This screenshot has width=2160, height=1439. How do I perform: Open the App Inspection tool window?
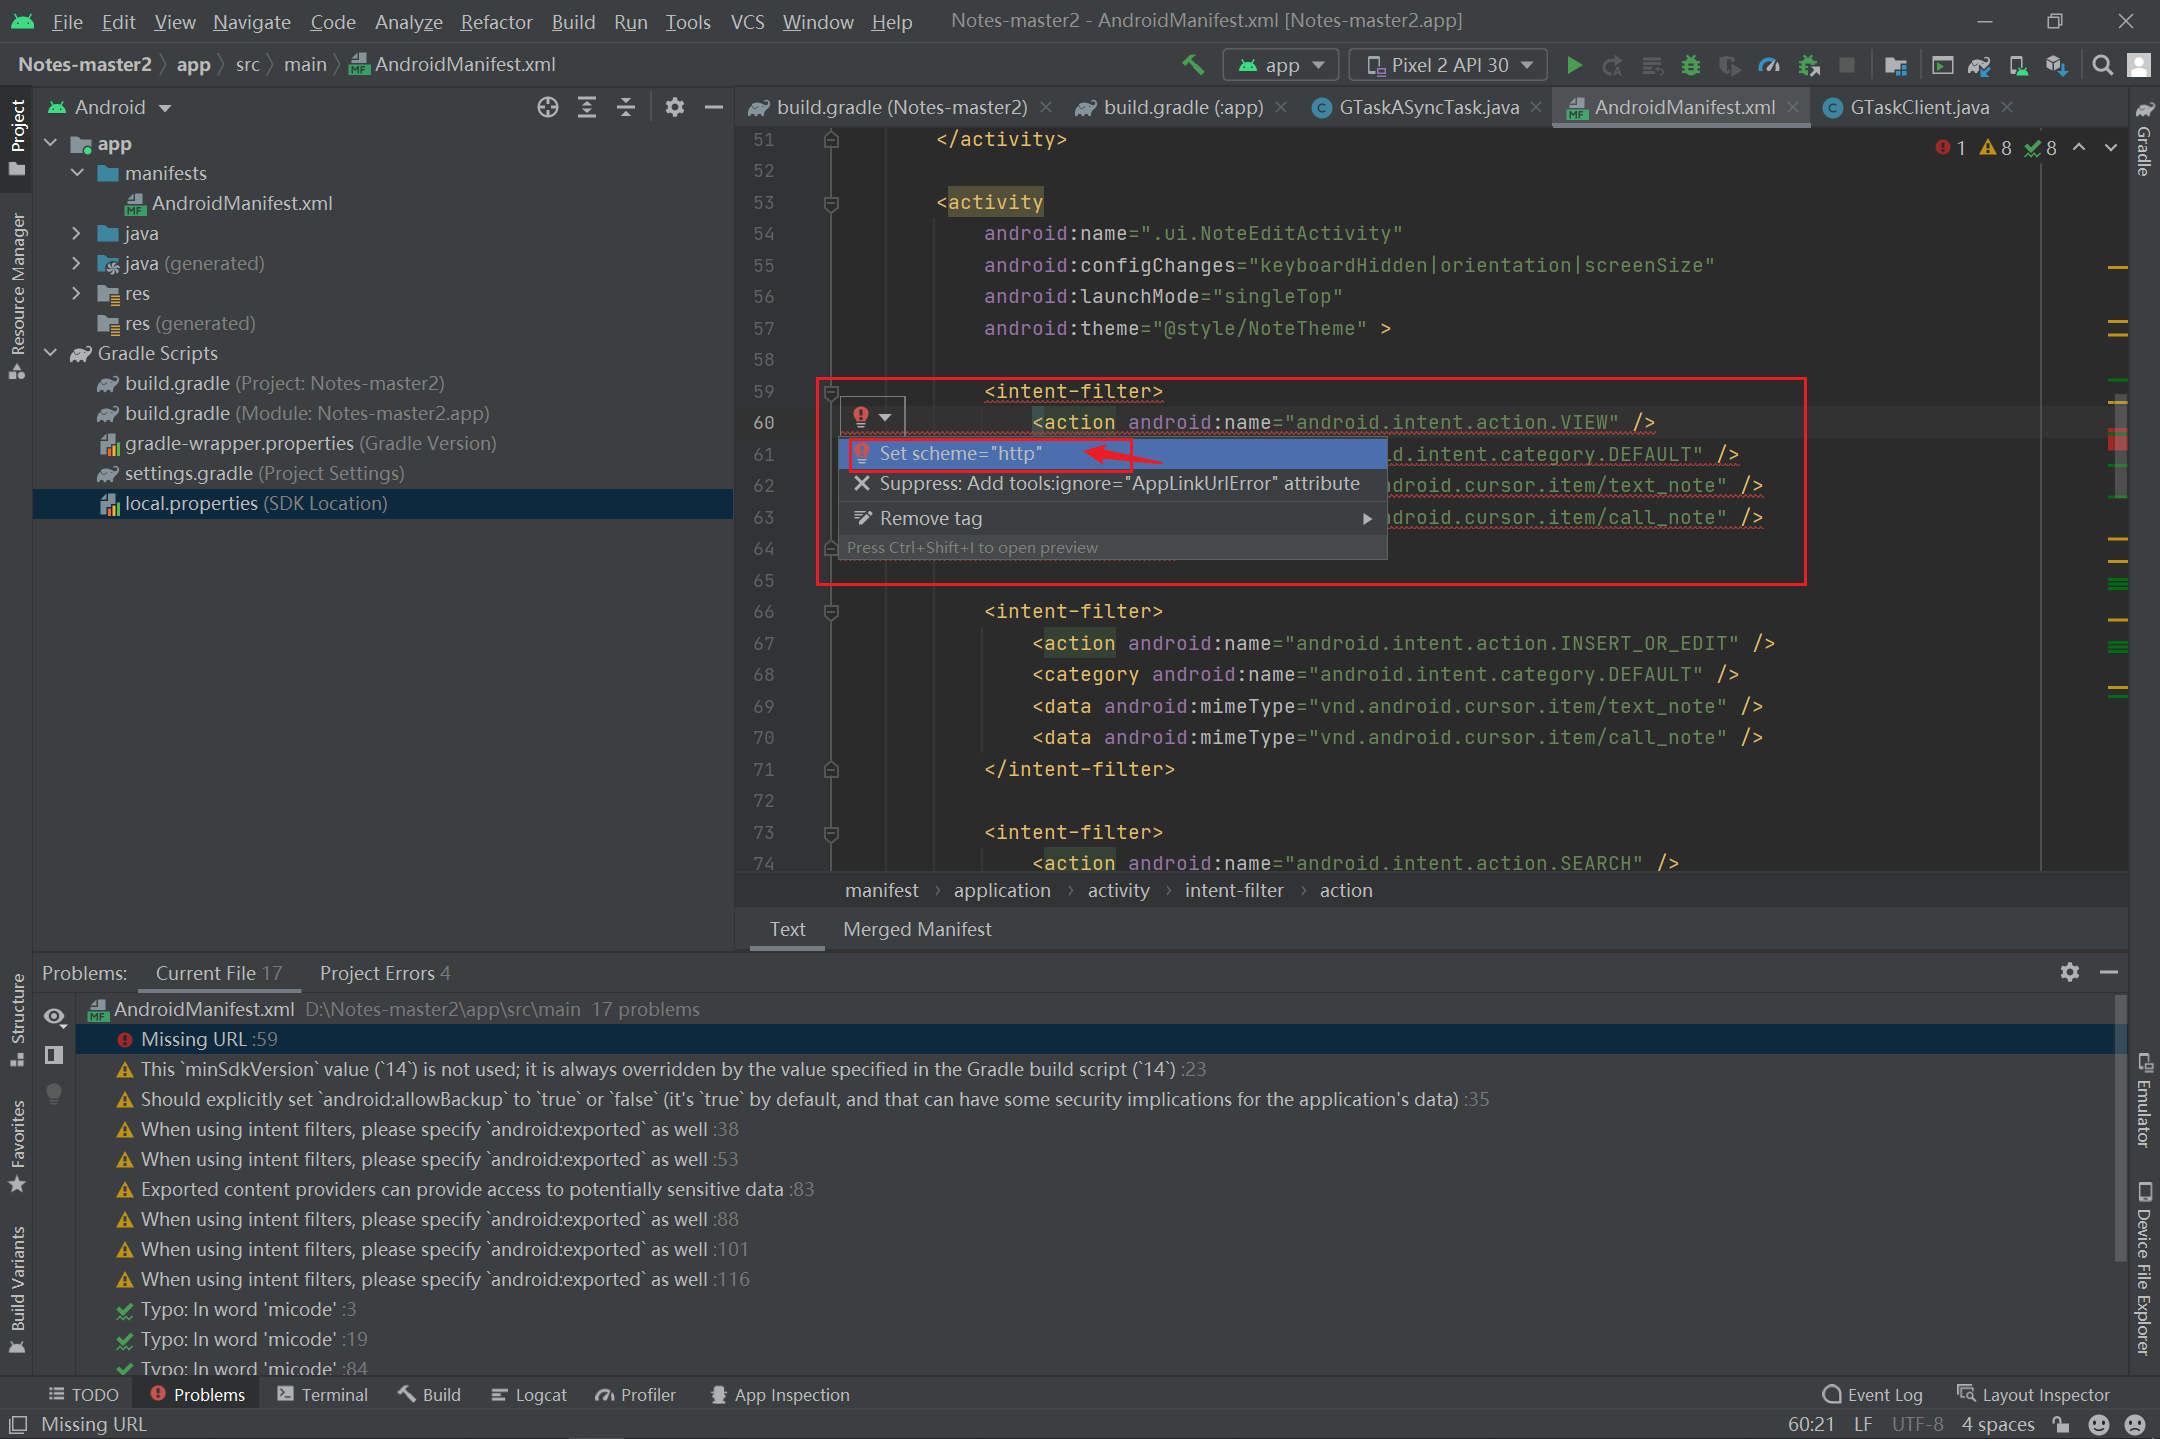tap(780, 1395)
